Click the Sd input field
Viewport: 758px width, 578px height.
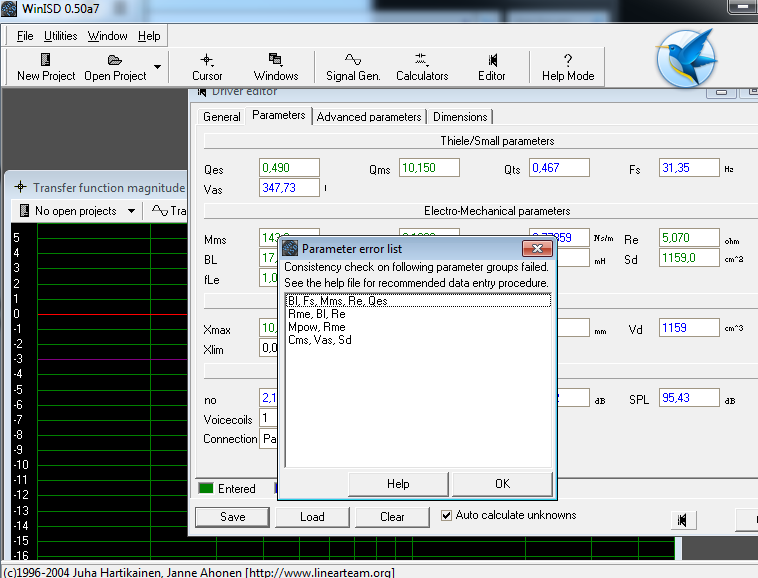689,258
